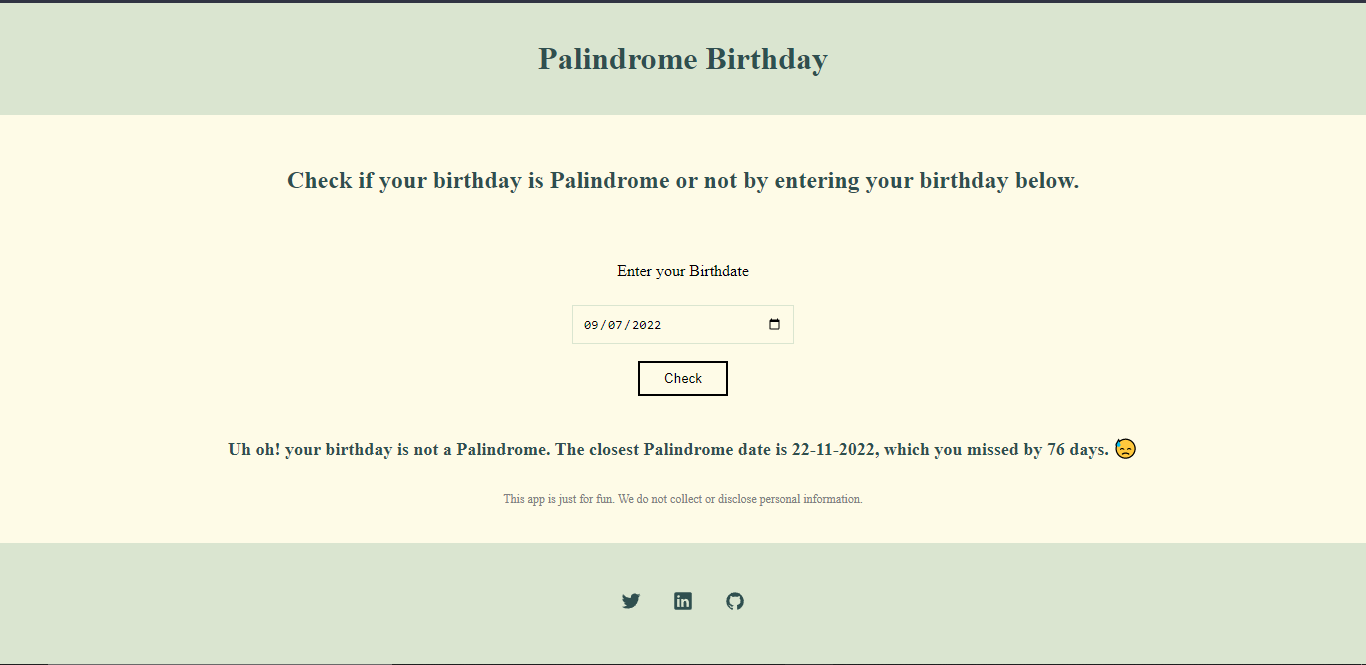Viewport: 1366px width, 665px height.
Task: Click the sad emoji after the result message
Action: (1124, 449)
